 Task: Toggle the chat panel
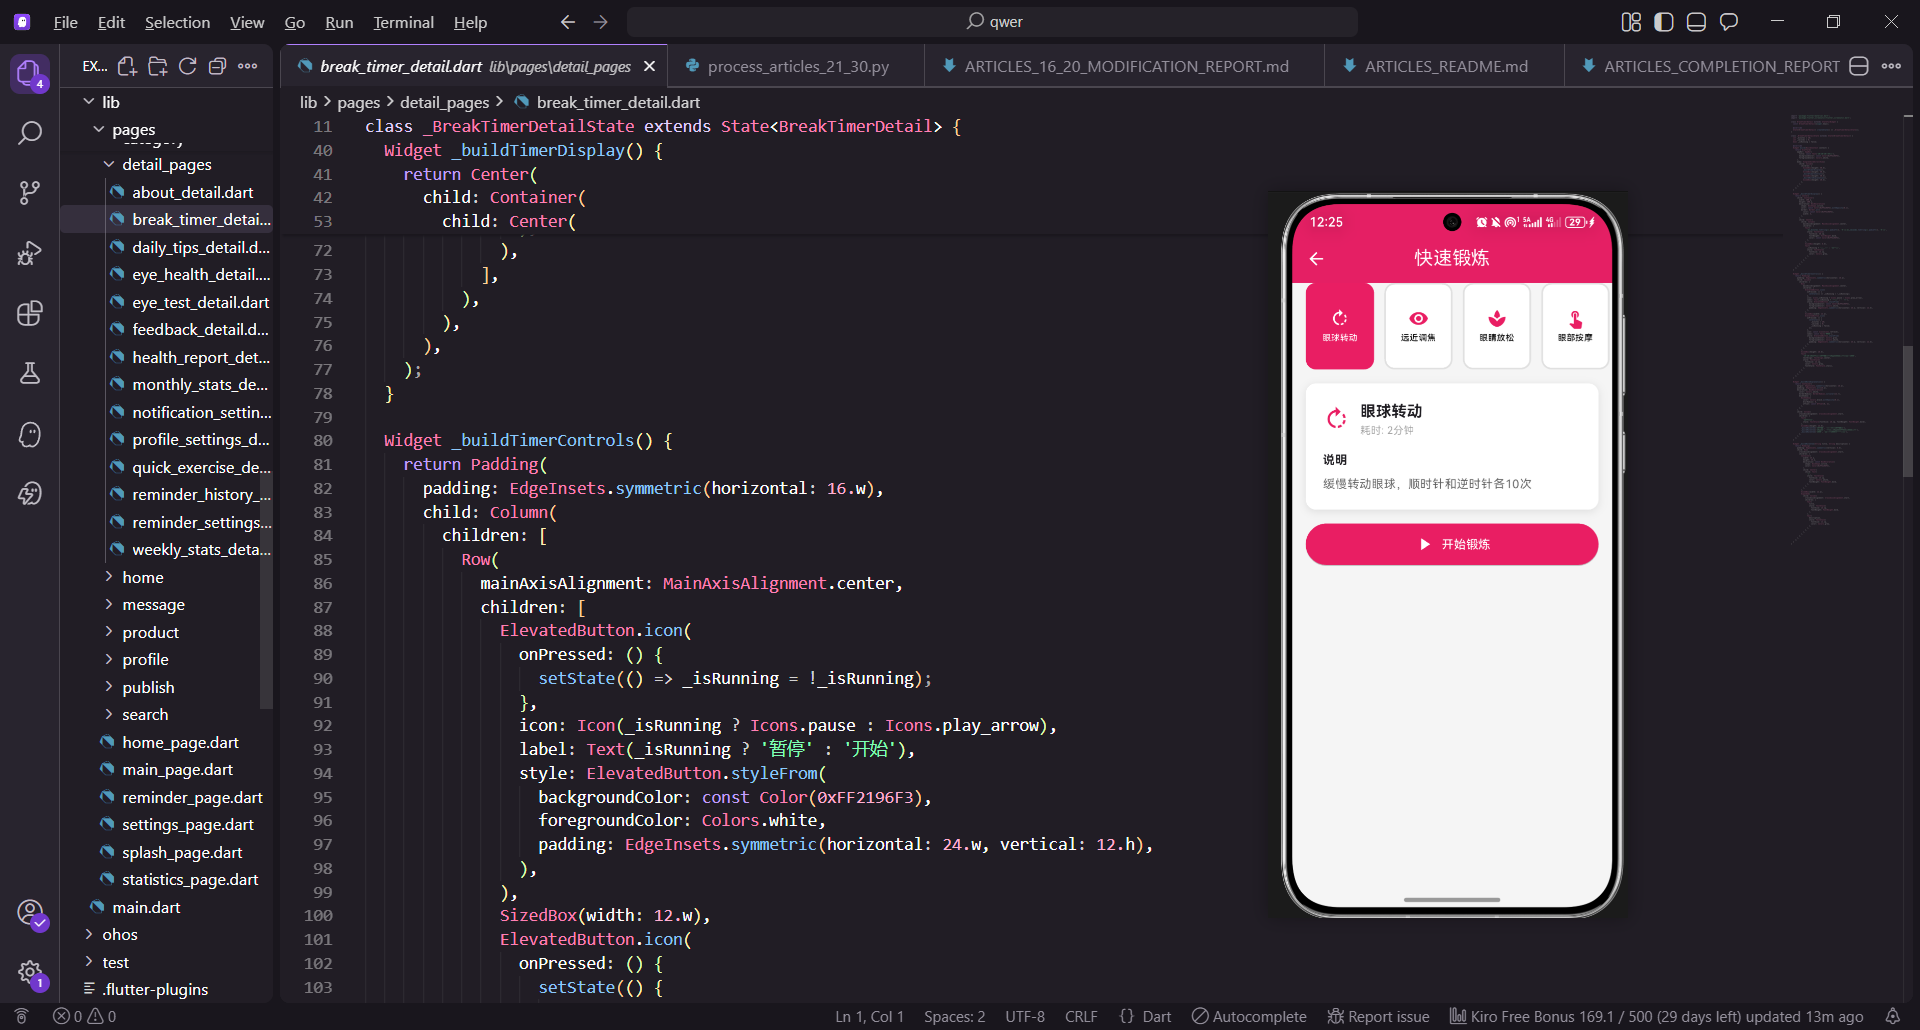1729,21
